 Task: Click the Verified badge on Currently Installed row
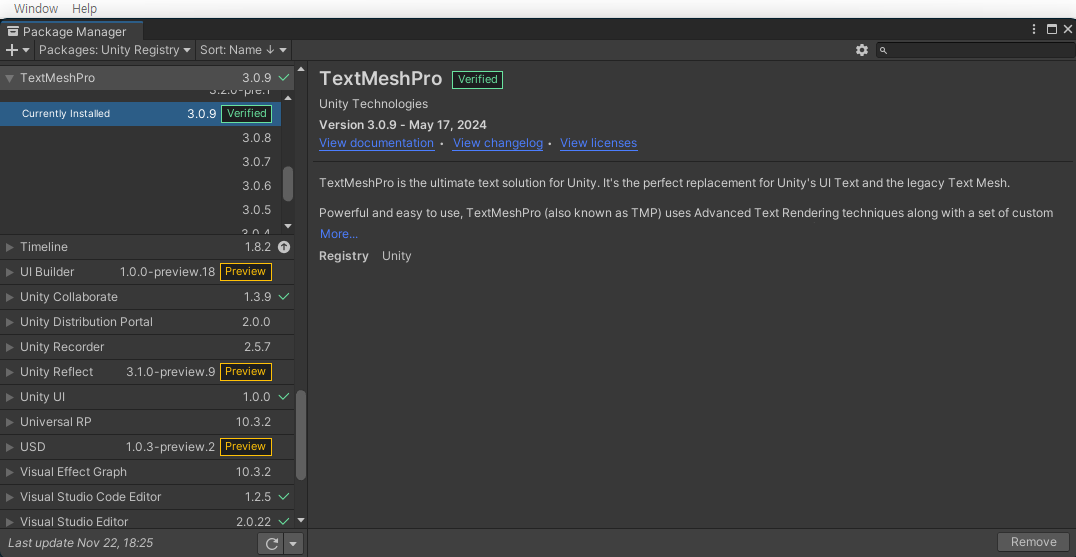click(246, 114)
